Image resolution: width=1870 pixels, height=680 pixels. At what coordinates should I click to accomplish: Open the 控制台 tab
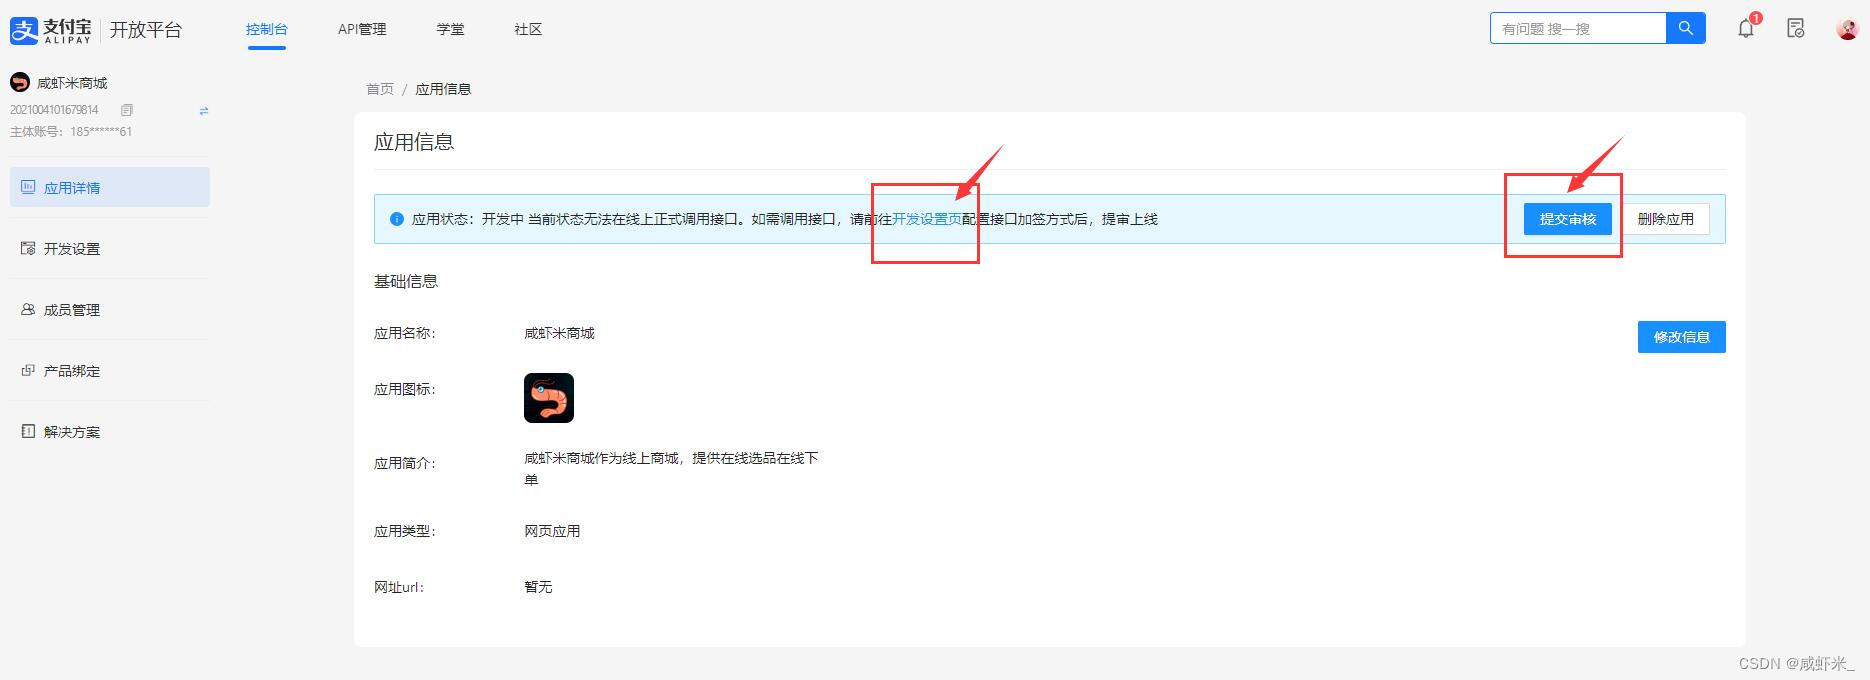[267, 29]
